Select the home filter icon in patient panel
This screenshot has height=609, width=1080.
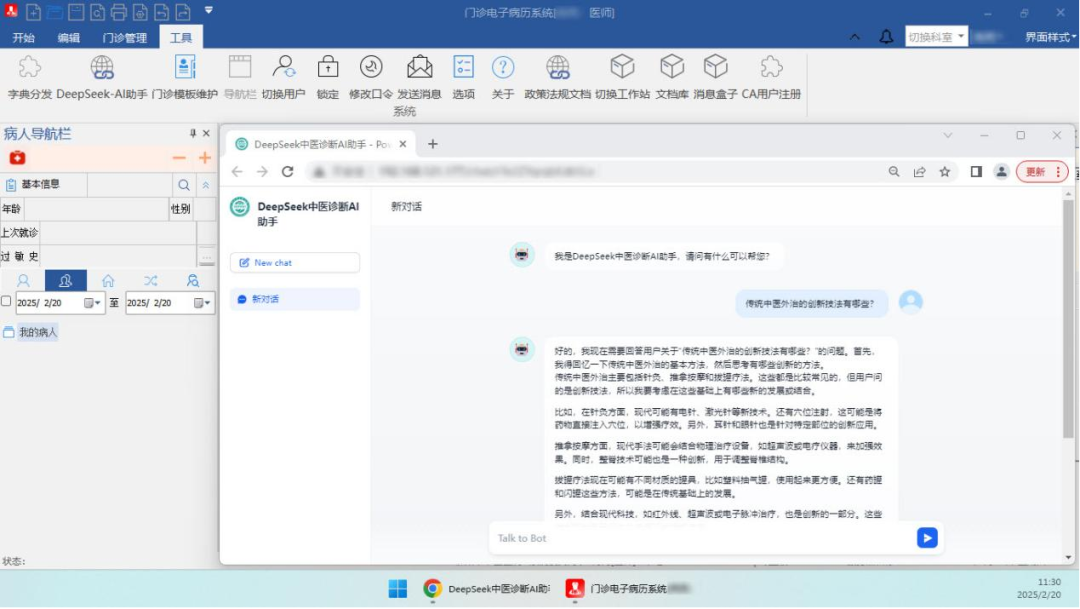coord(108,280)
